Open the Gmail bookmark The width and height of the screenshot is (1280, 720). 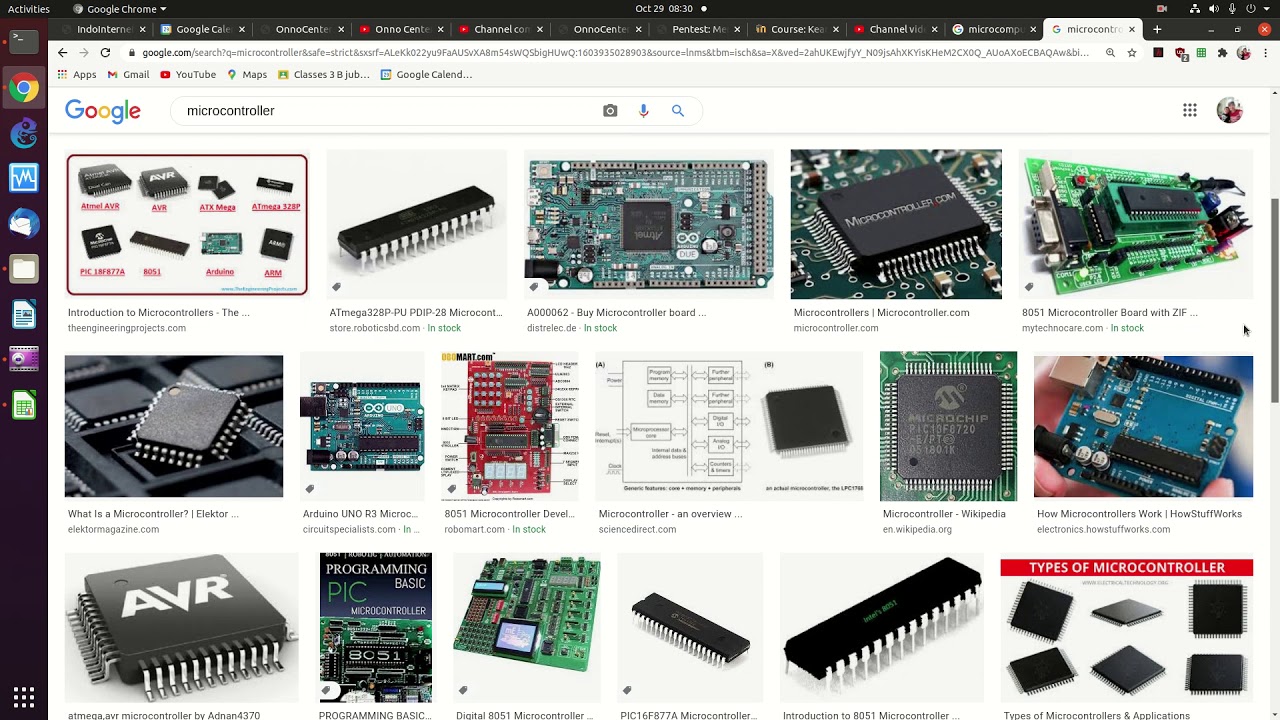point(128,74)
